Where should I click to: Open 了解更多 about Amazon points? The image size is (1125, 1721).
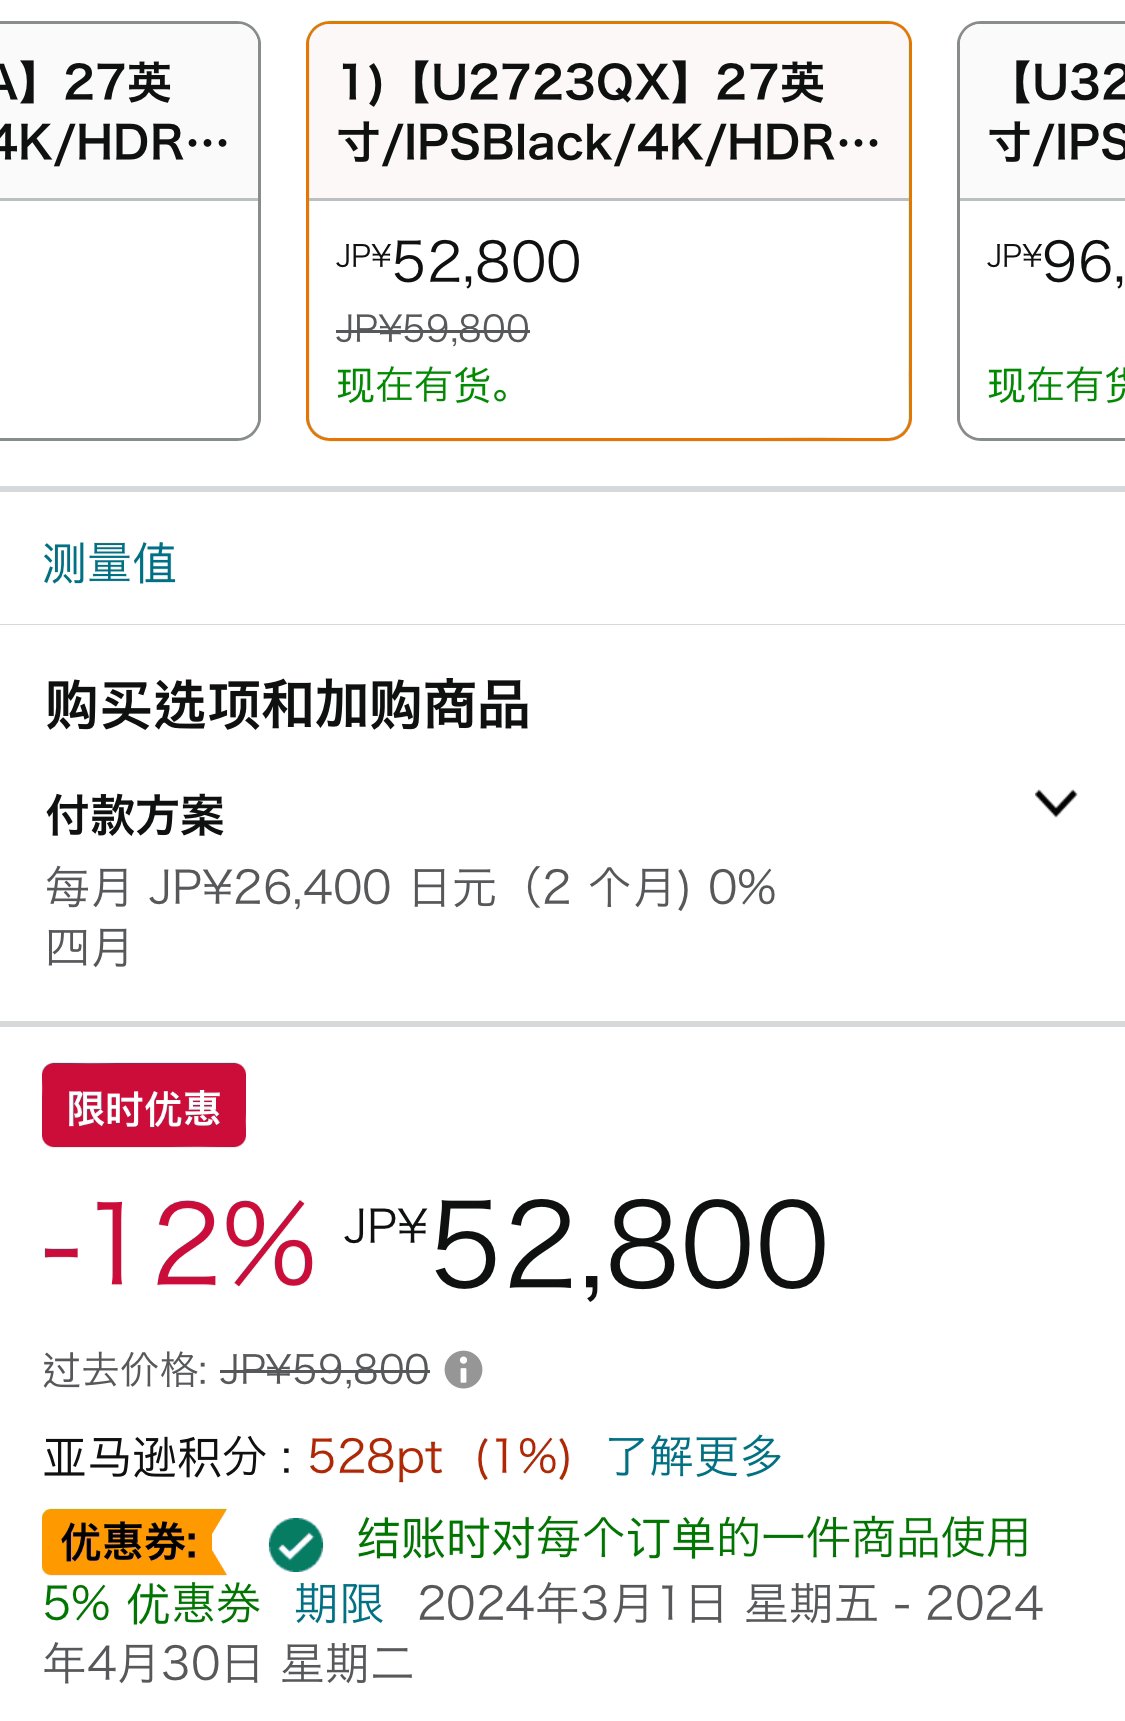coord(694,1456)
